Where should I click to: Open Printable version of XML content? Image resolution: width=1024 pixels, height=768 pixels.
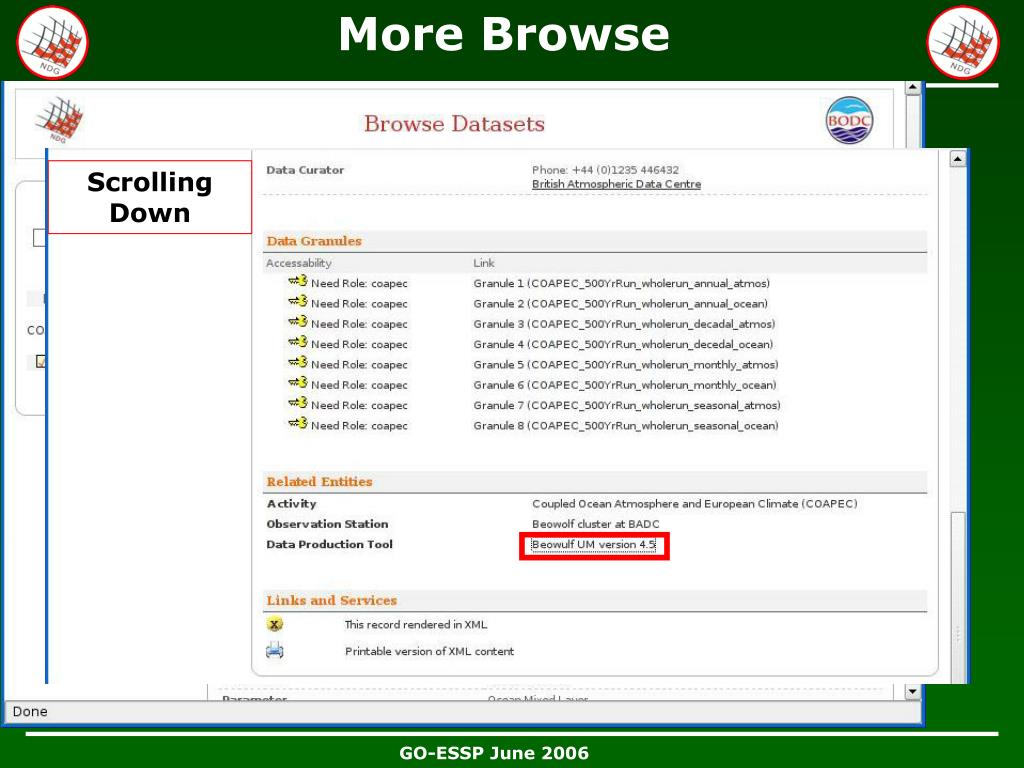[430, 651]
